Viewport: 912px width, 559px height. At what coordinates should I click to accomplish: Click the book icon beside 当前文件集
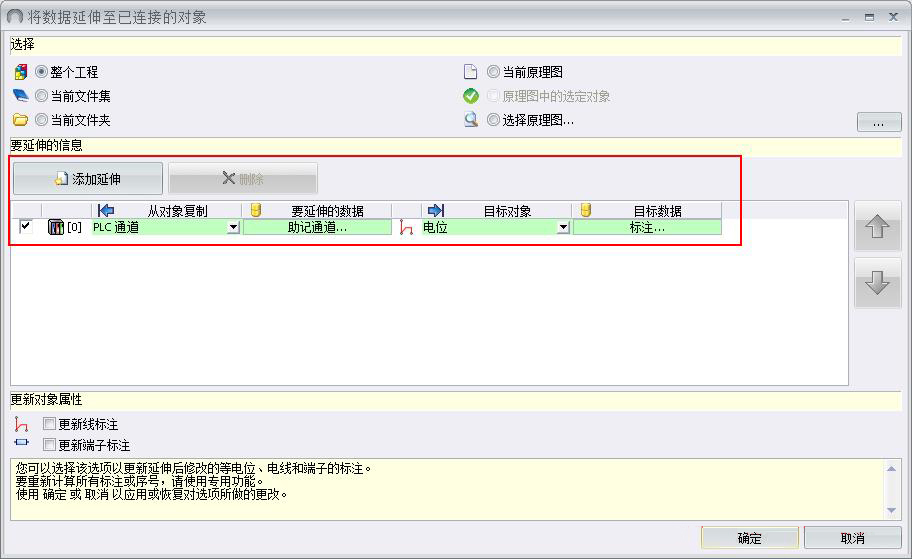click(x=20, y=96)
